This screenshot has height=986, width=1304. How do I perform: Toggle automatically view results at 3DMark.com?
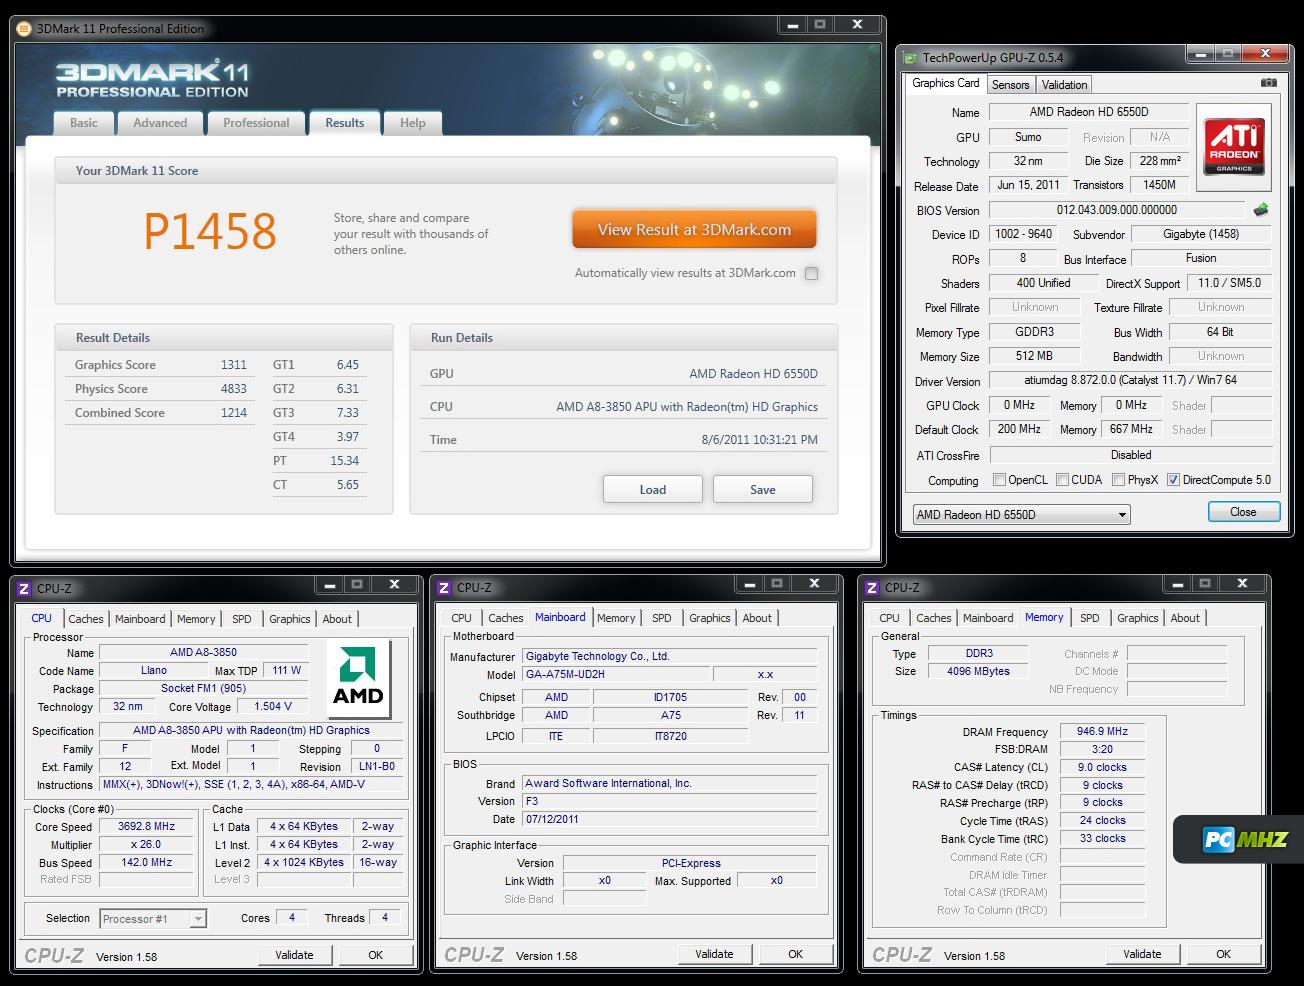coord(811,273)
